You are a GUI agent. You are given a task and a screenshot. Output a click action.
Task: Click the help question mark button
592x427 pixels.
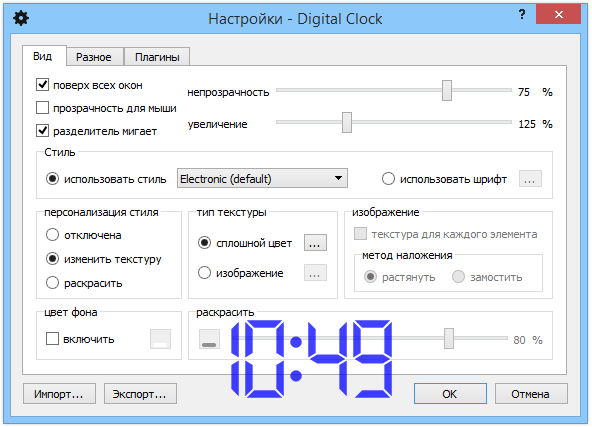(x=522, y=15)
